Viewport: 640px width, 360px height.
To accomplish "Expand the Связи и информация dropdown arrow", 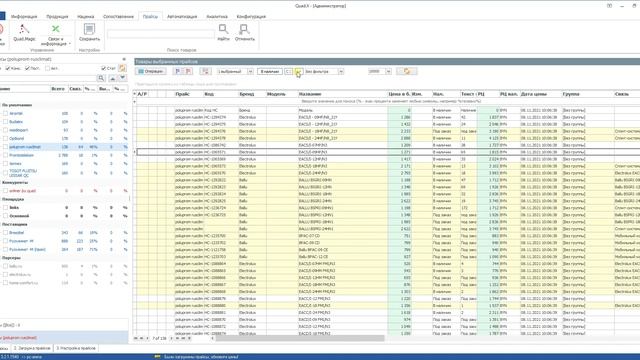I will coord(70,44).
